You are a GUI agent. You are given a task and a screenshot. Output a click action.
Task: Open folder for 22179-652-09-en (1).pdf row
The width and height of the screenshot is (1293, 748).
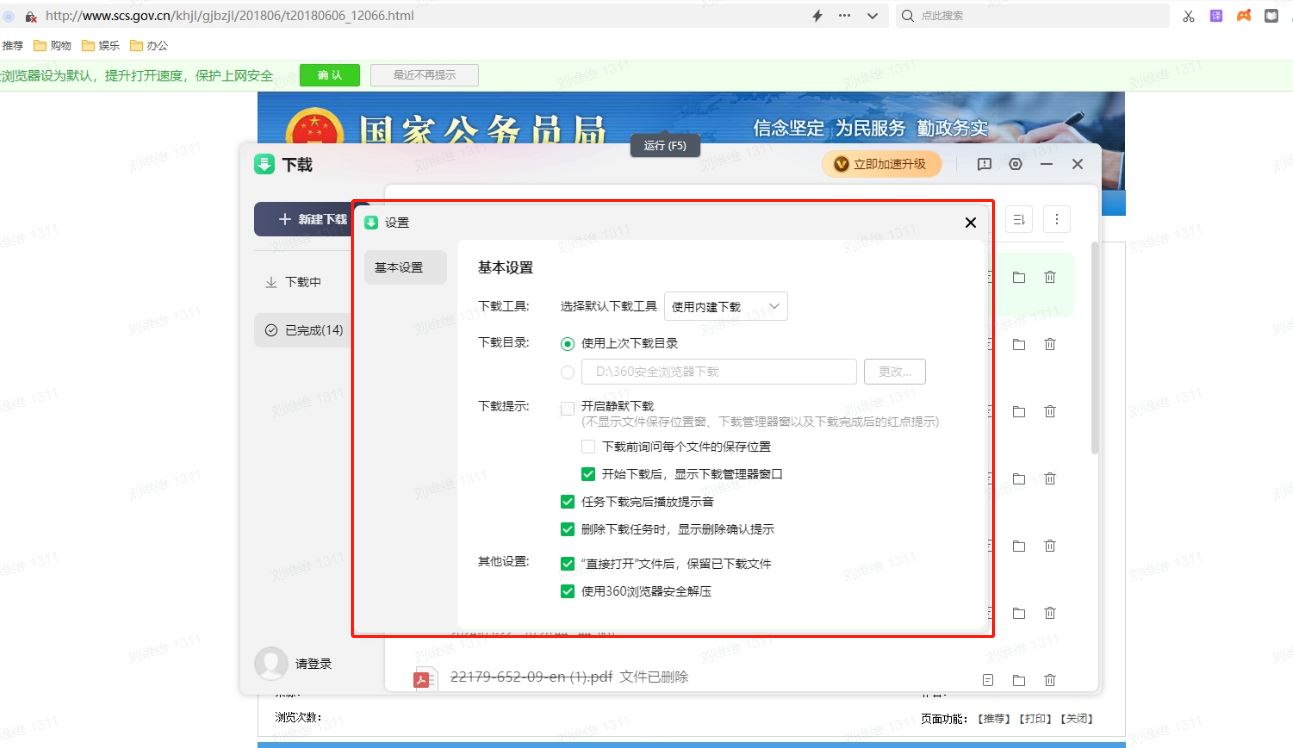point(1018,680)
